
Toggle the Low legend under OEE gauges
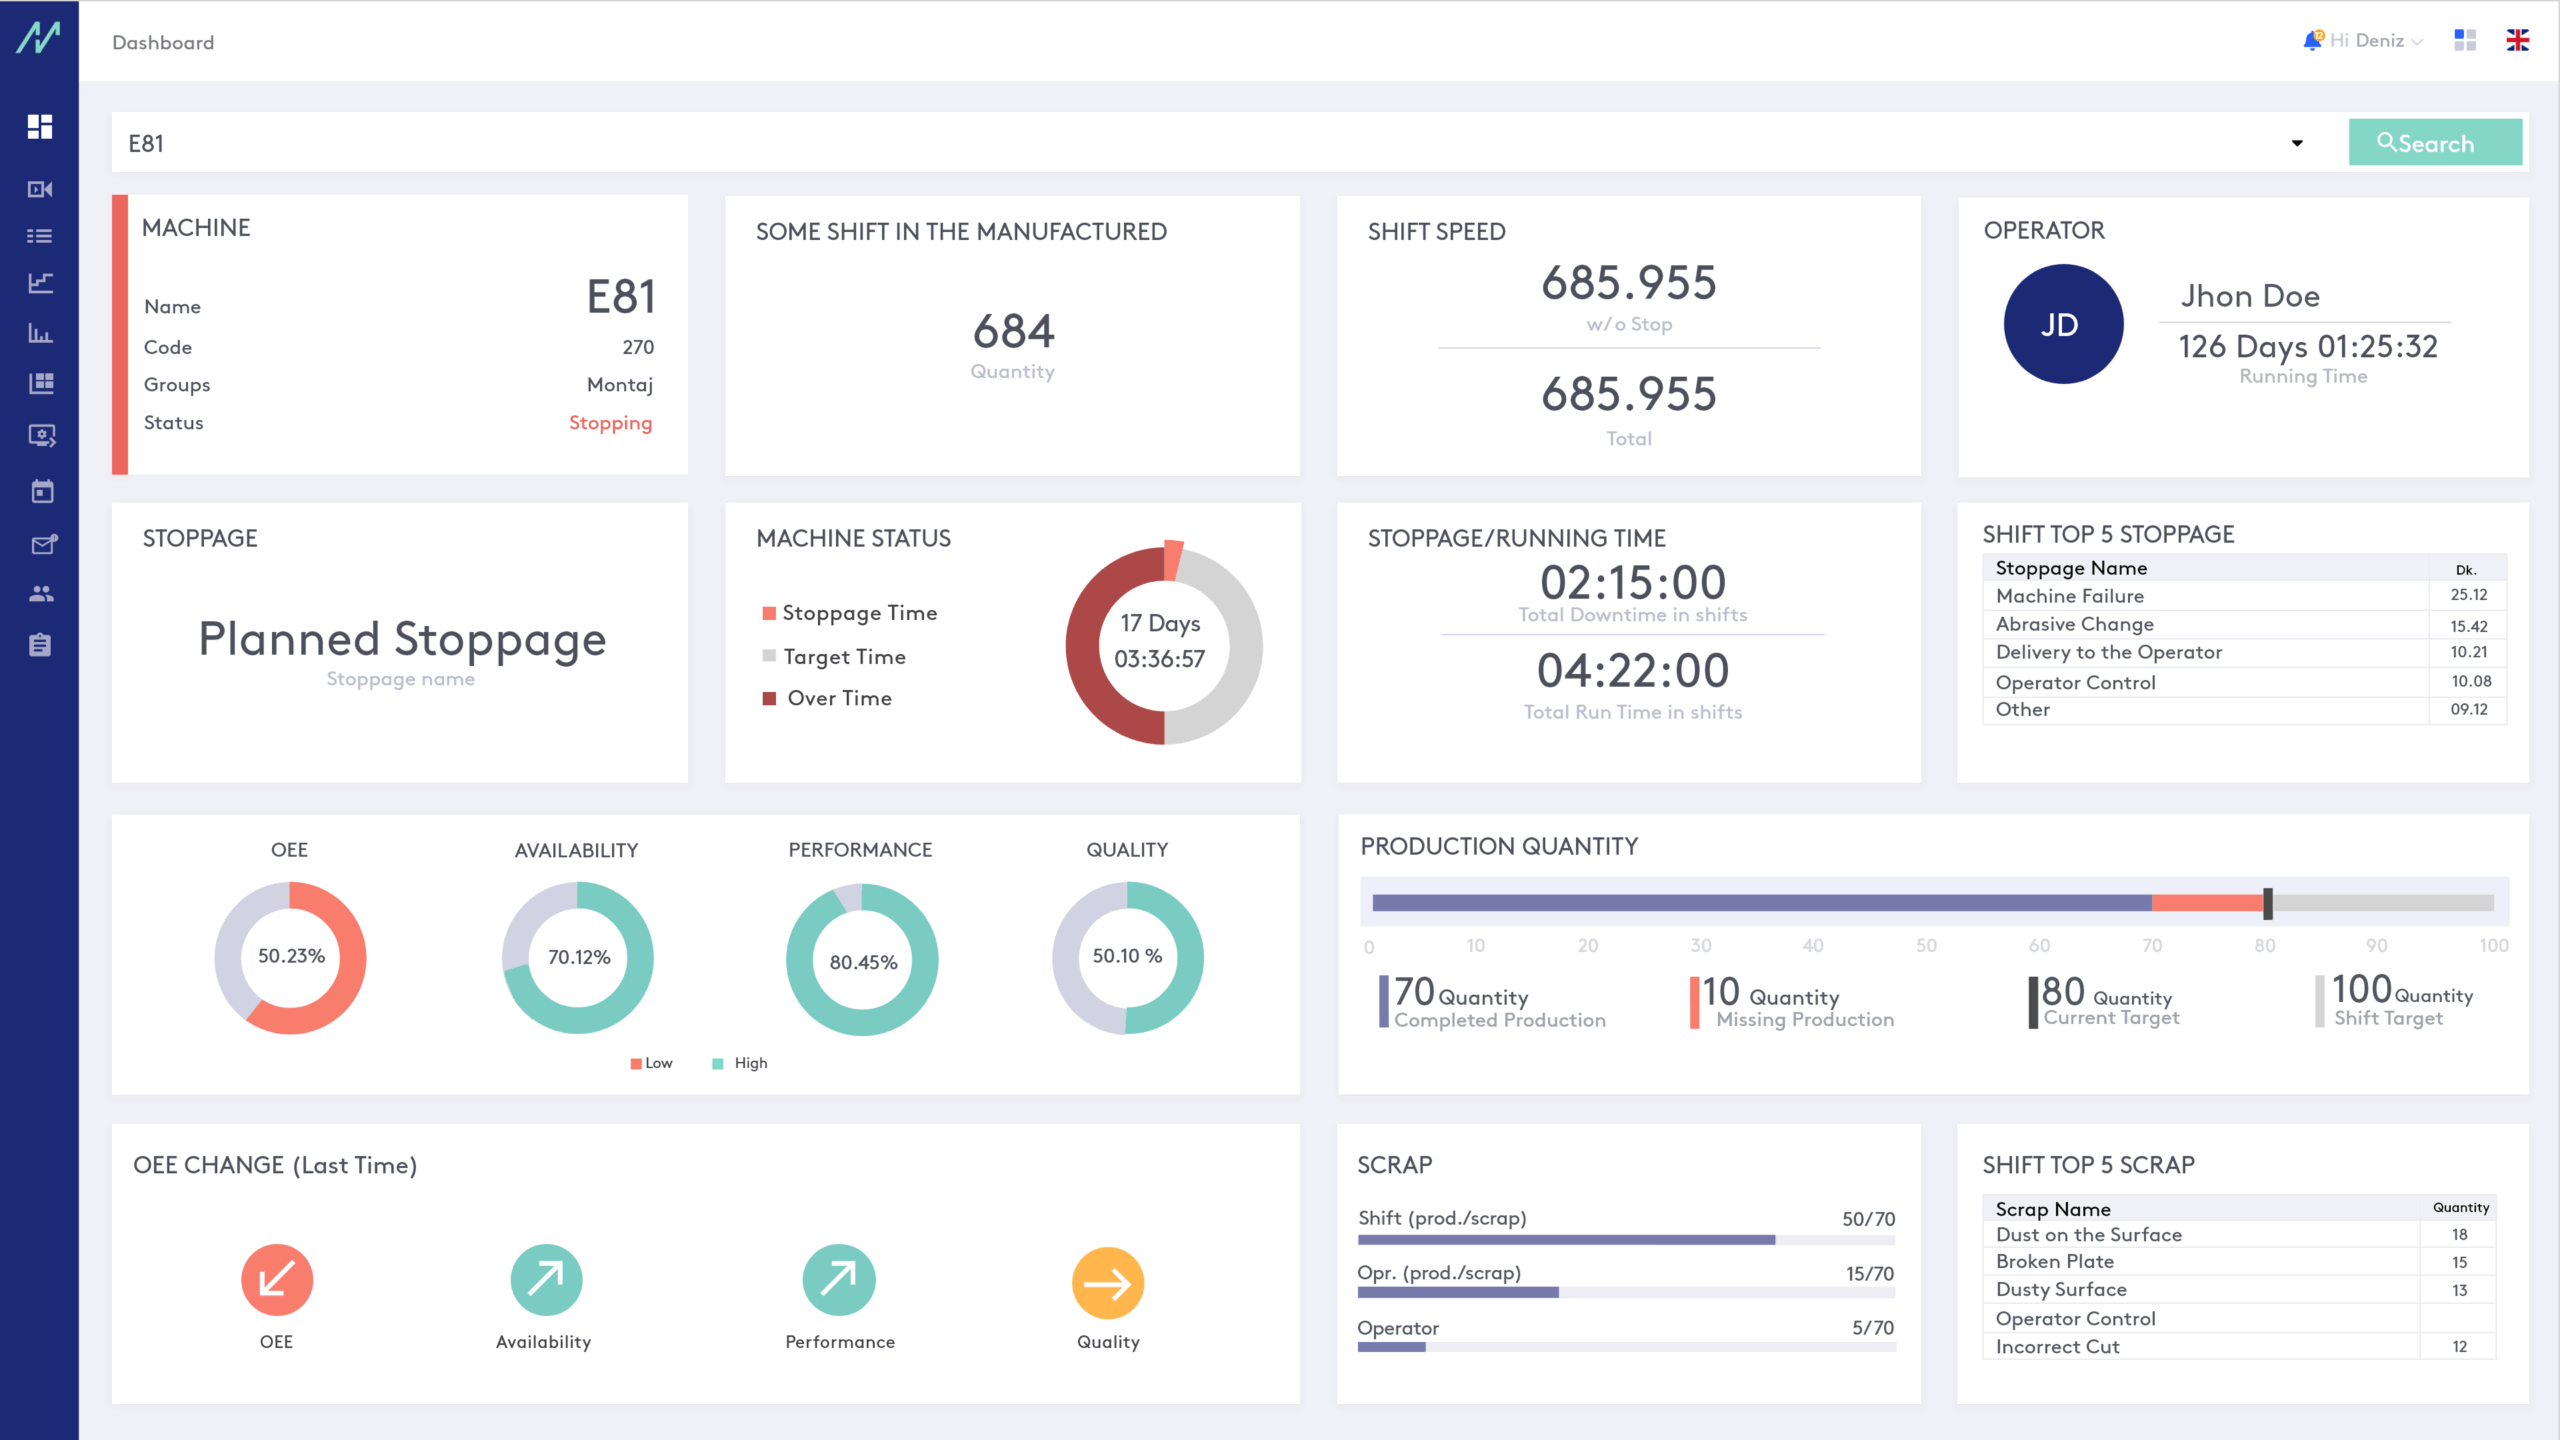coord(650,1063)
